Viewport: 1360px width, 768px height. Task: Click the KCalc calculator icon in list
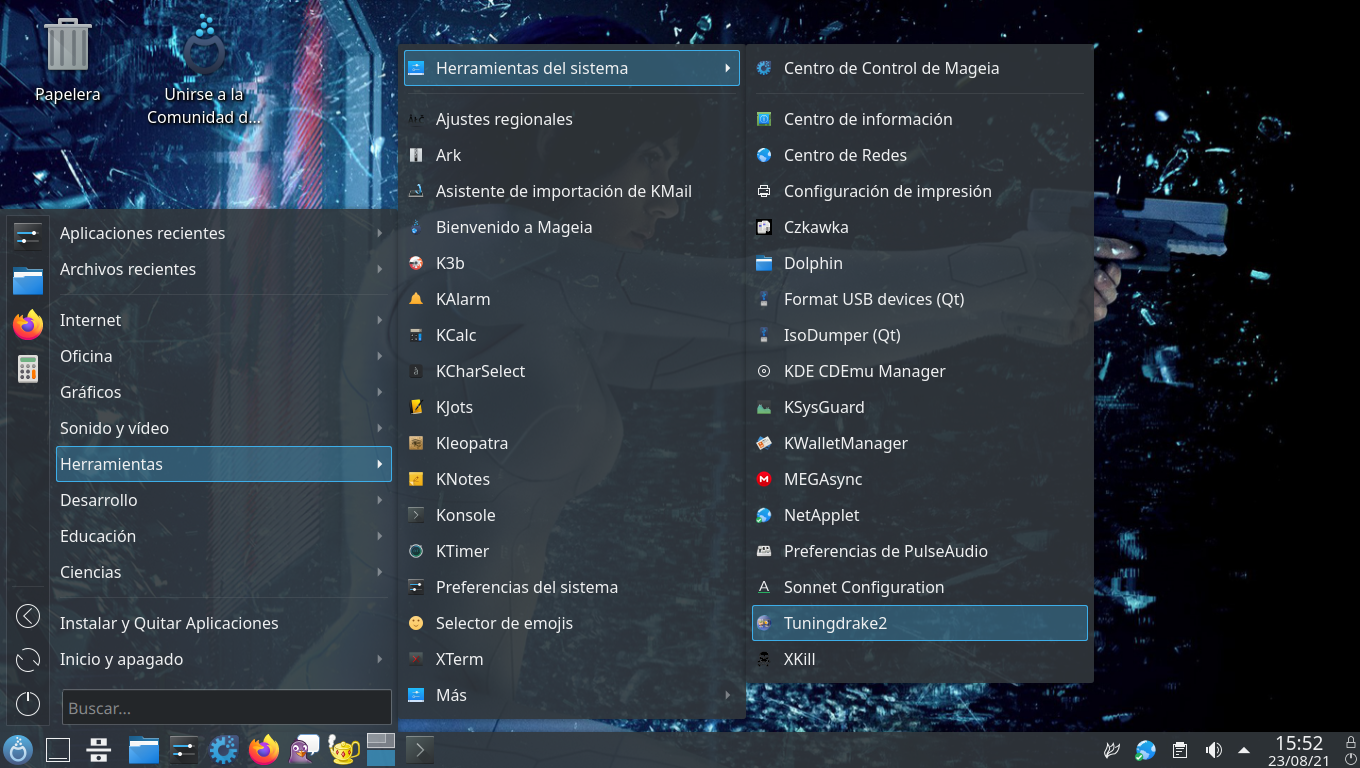click(x=416, y=335)
